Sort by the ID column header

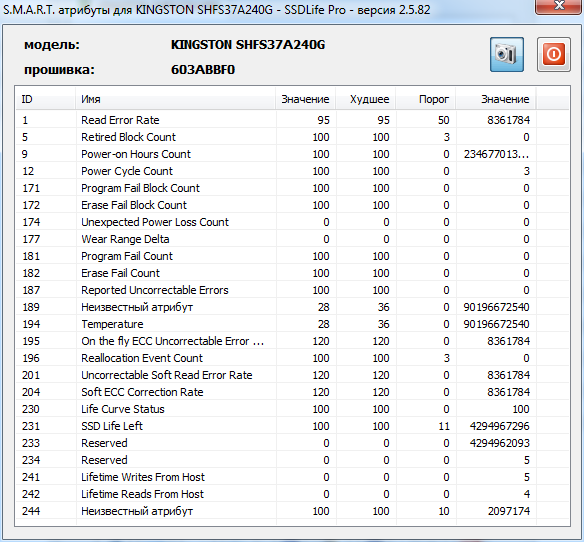pyautogui.click(x=46, y=99)
